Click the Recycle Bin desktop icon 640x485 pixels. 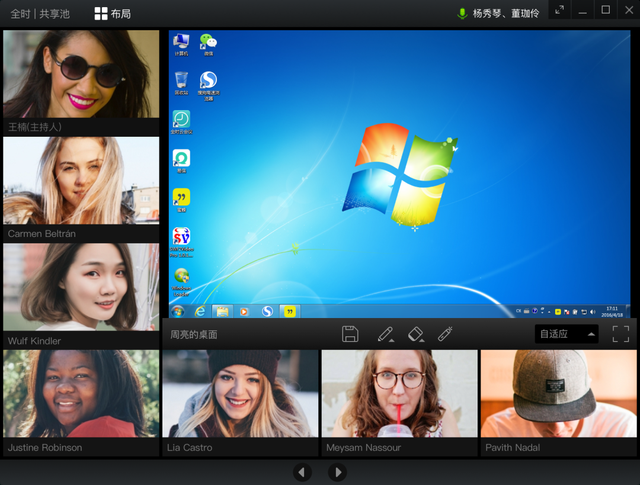coord(181,83)
